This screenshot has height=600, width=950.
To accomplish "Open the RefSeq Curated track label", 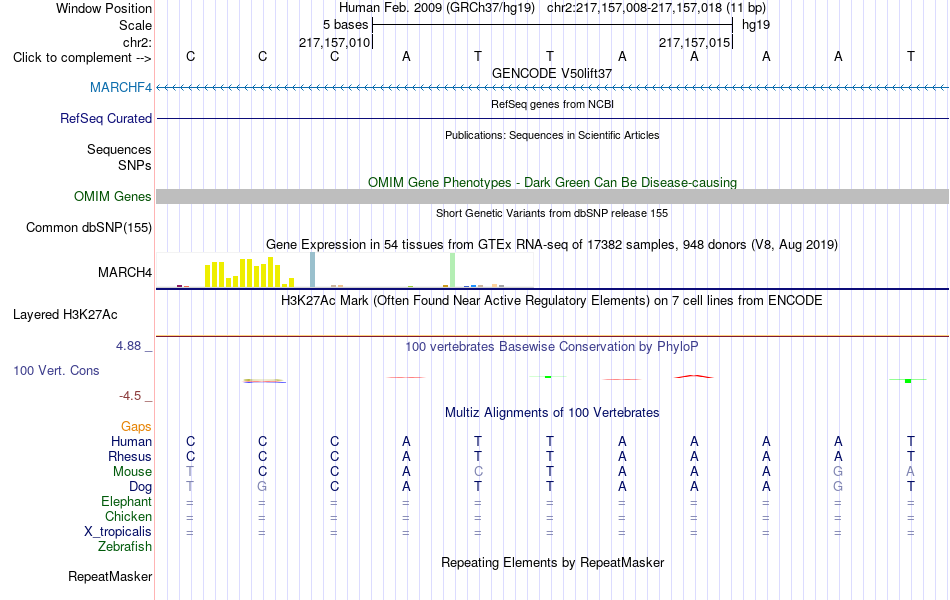I will click(x=106, y=118).
